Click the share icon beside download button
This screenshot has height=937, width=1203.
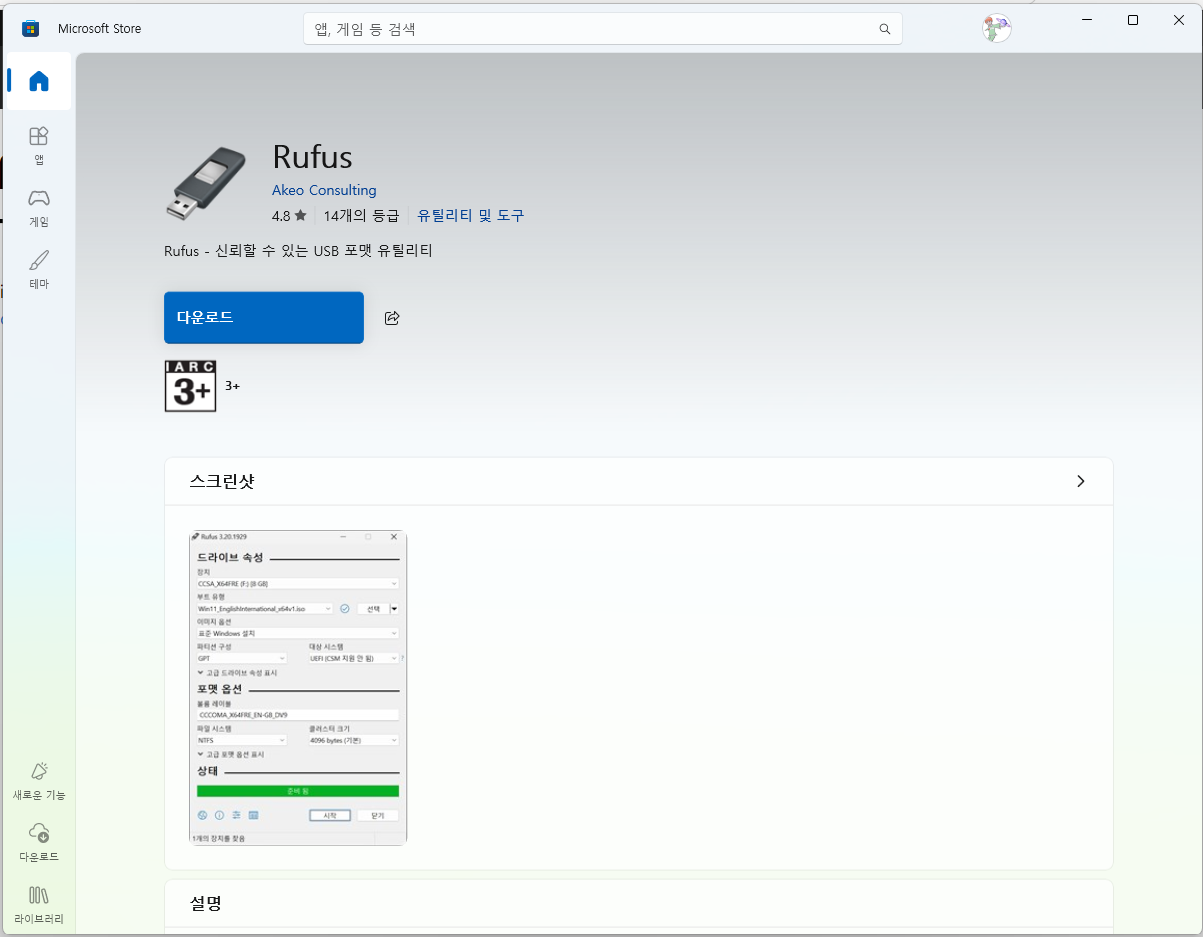[392, 318]
